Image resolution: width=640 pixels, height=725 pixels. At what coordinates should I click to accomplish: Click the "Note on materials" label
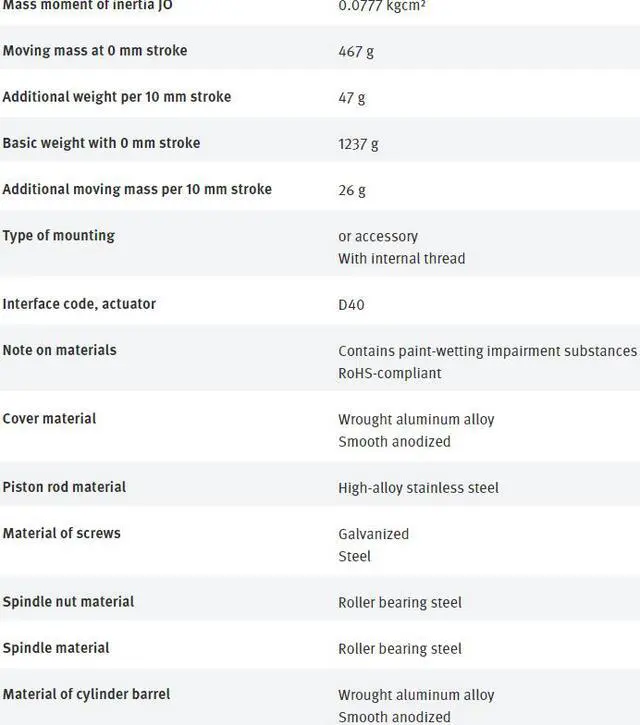coord(59,350)
